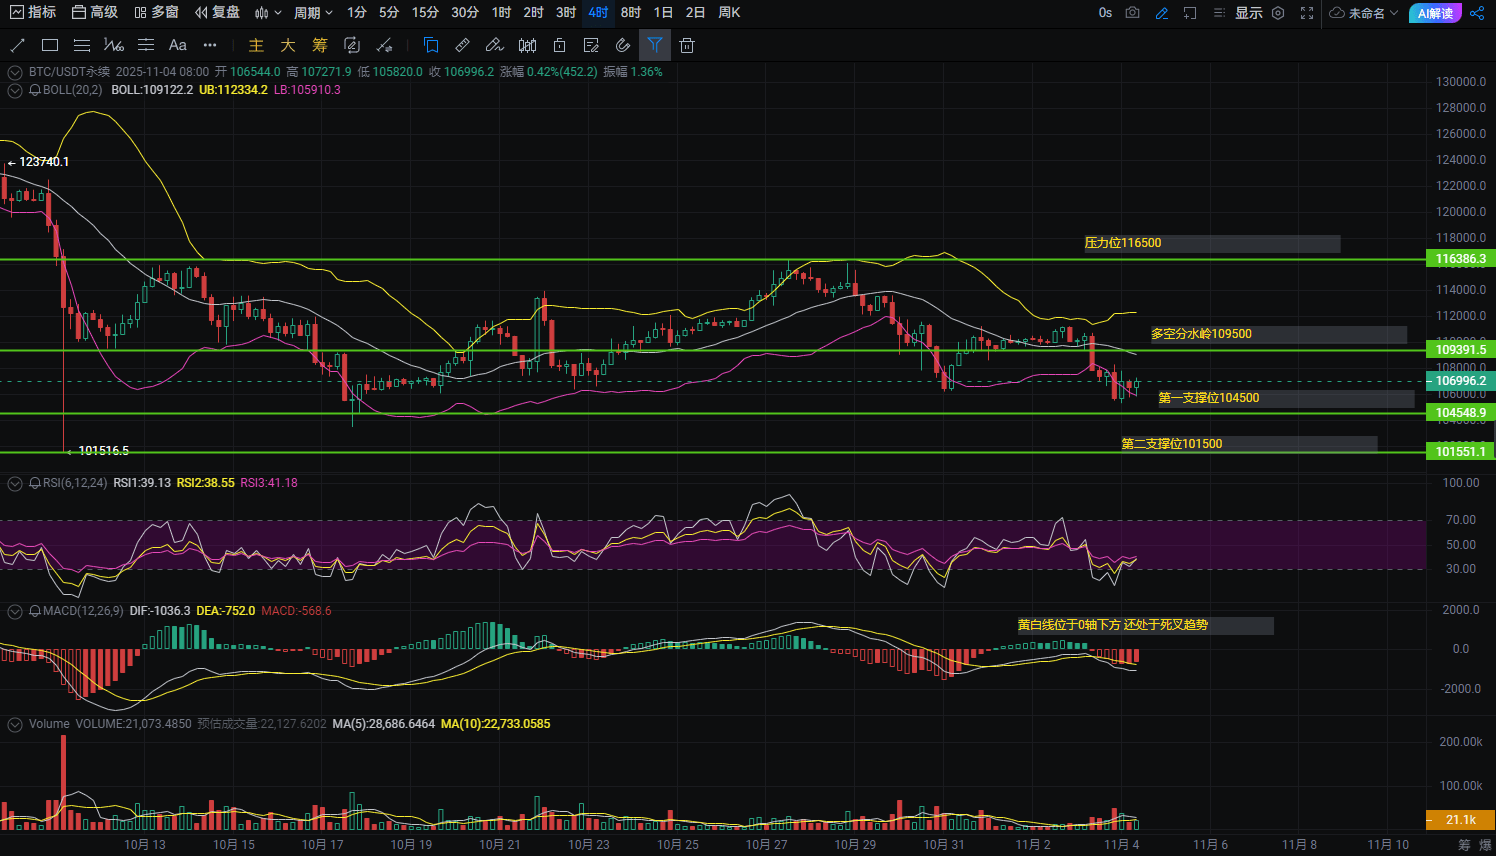Toggle the highlighted filter funnel tool

pos(654,45)
